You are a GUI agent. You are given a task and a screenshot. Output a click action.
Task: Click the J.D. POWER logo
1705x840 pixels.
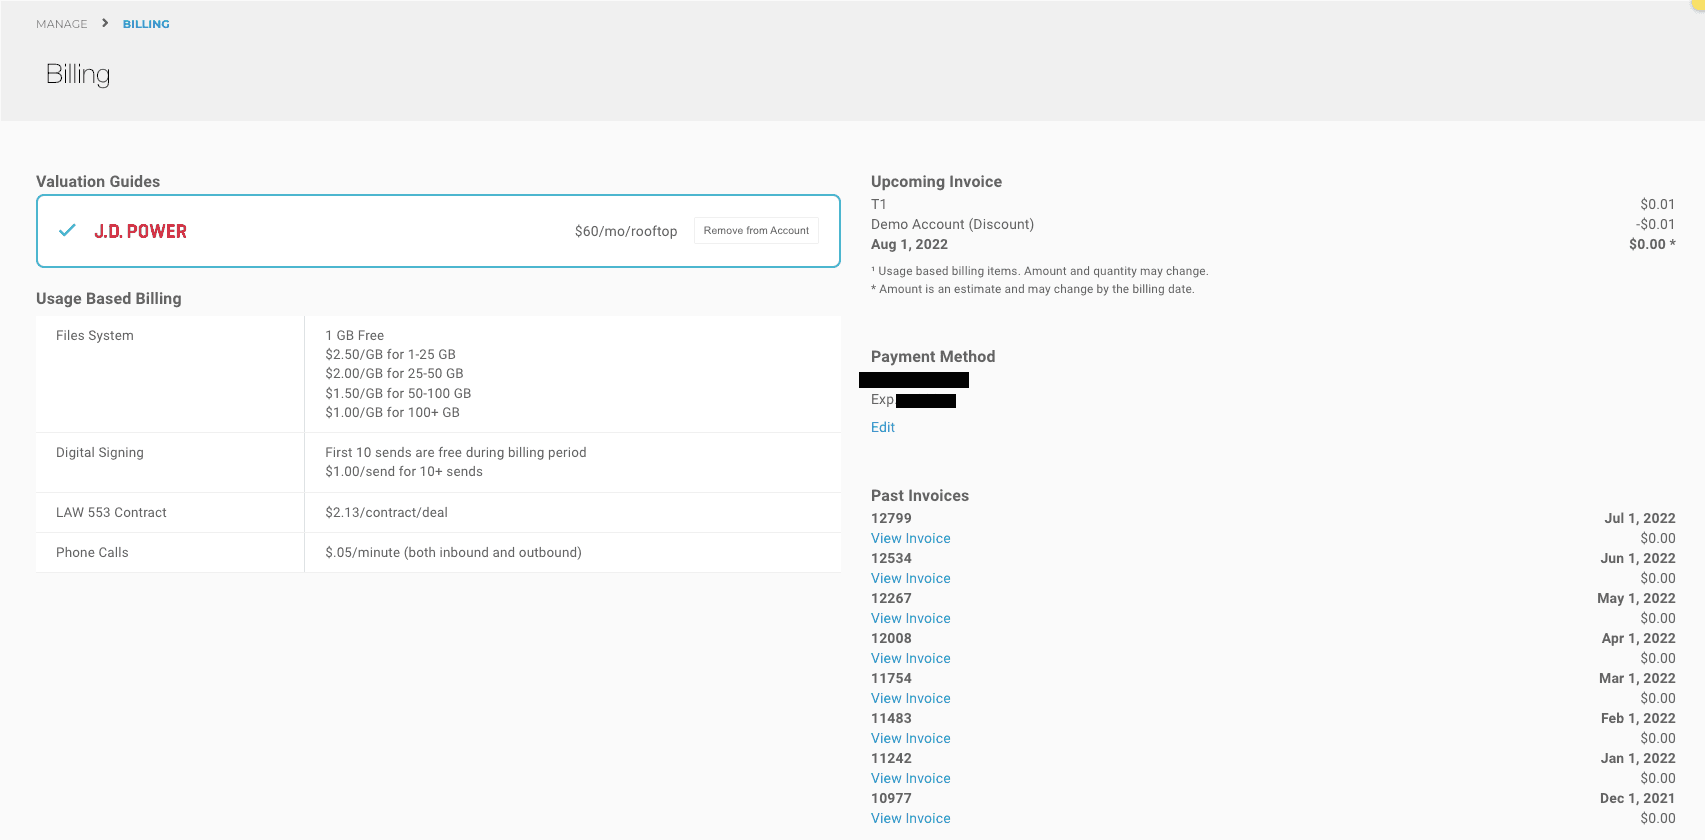[x=140, y=231]
